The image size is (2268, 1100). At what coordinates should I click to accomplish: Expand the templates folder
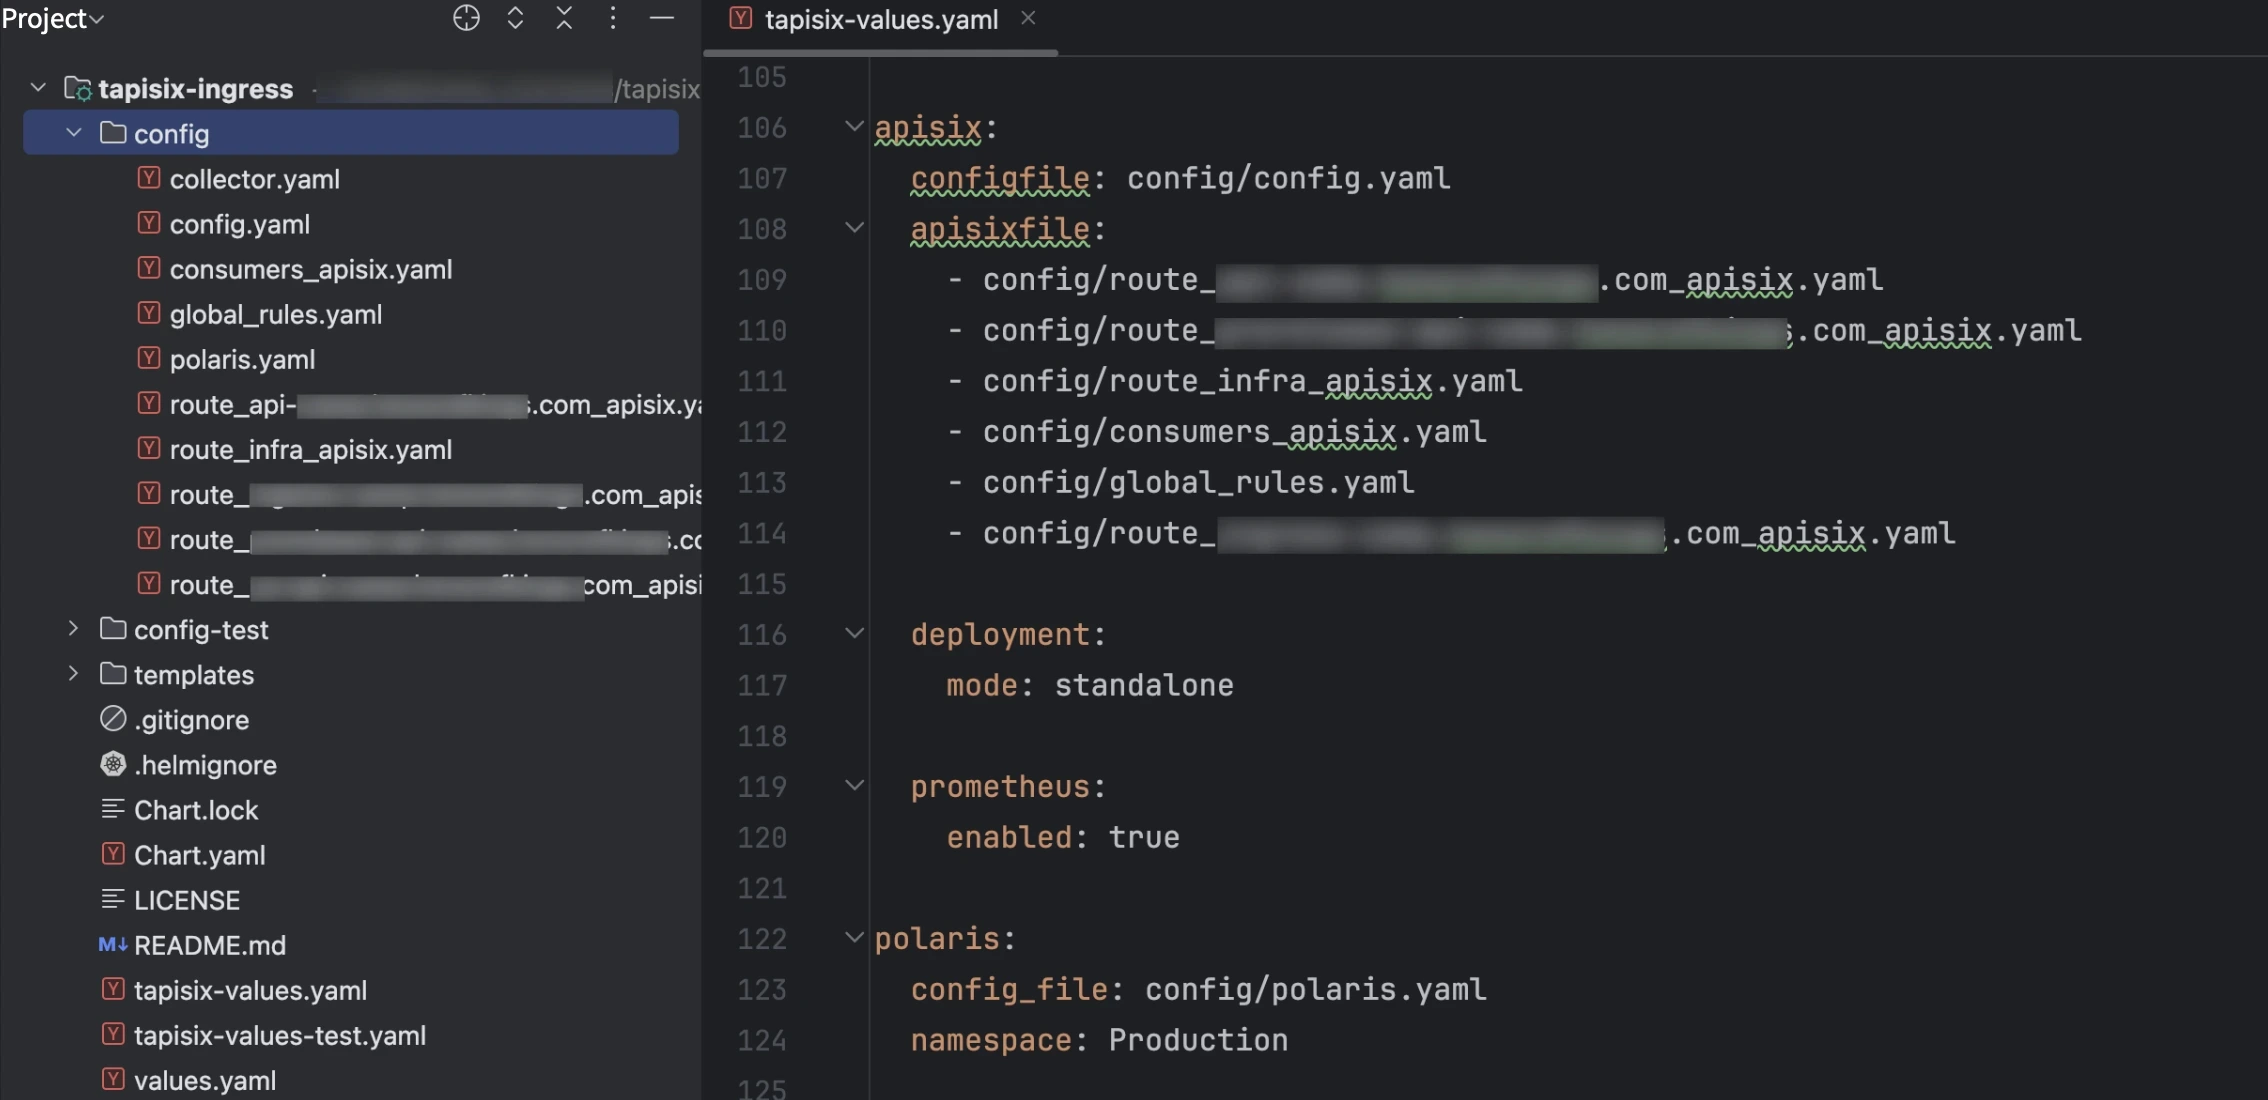click(x=73, y=674)
